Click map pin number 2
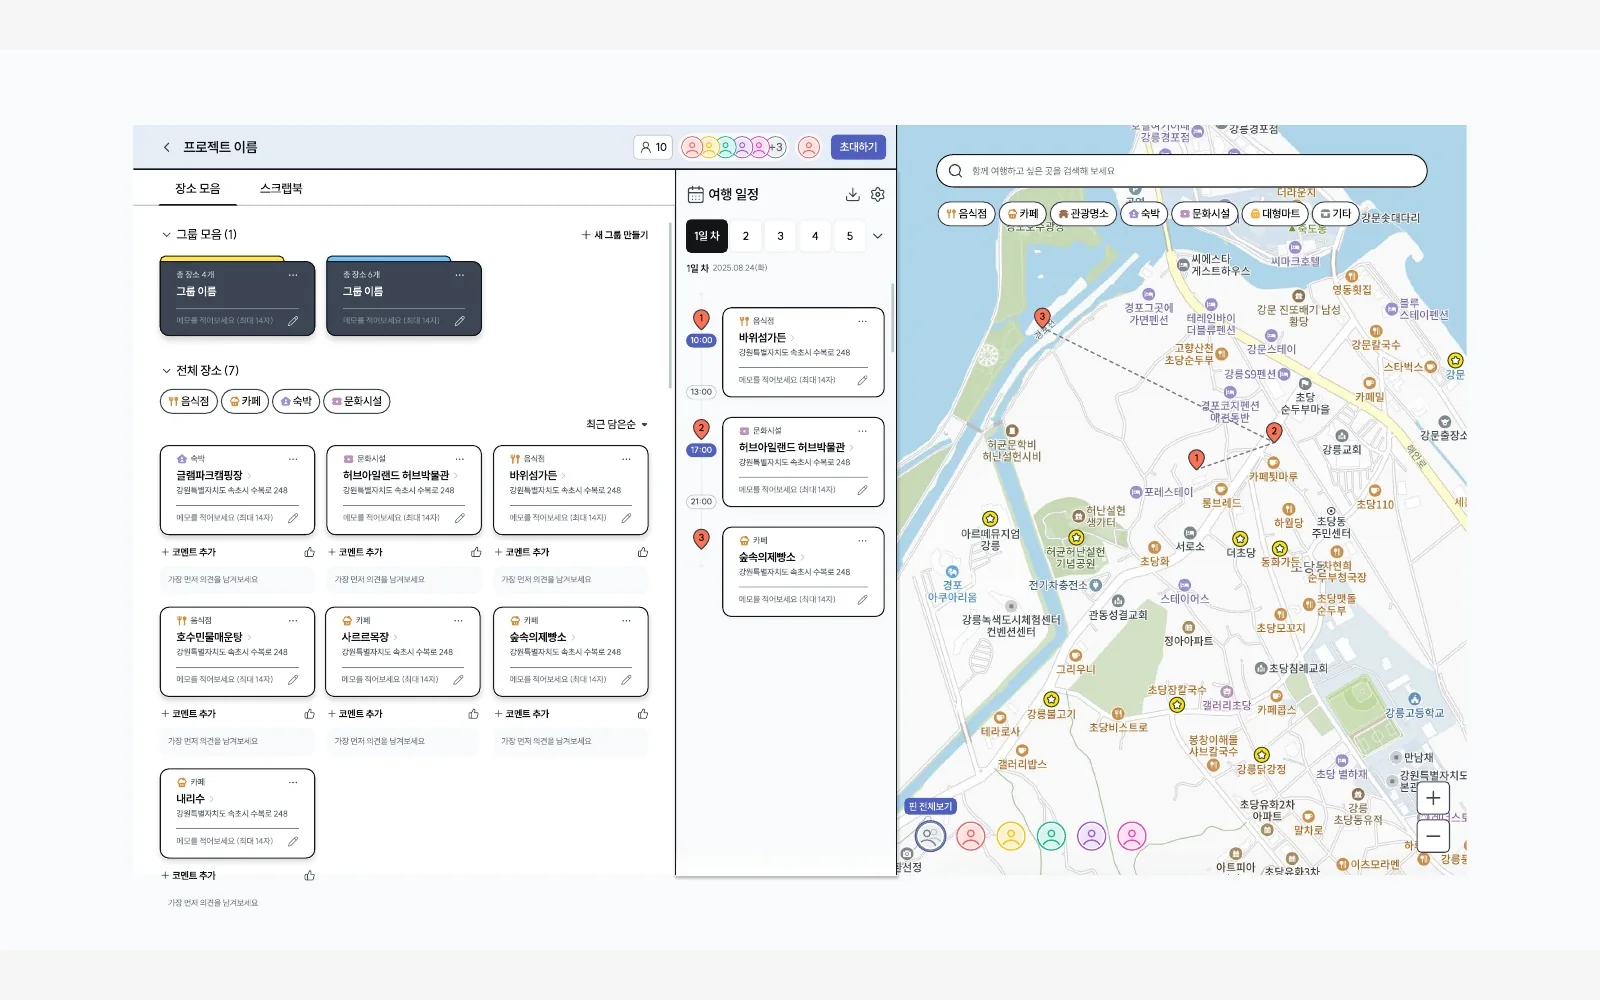This screenshot has height=1000, width=1600. click(x=1273, y=432)
